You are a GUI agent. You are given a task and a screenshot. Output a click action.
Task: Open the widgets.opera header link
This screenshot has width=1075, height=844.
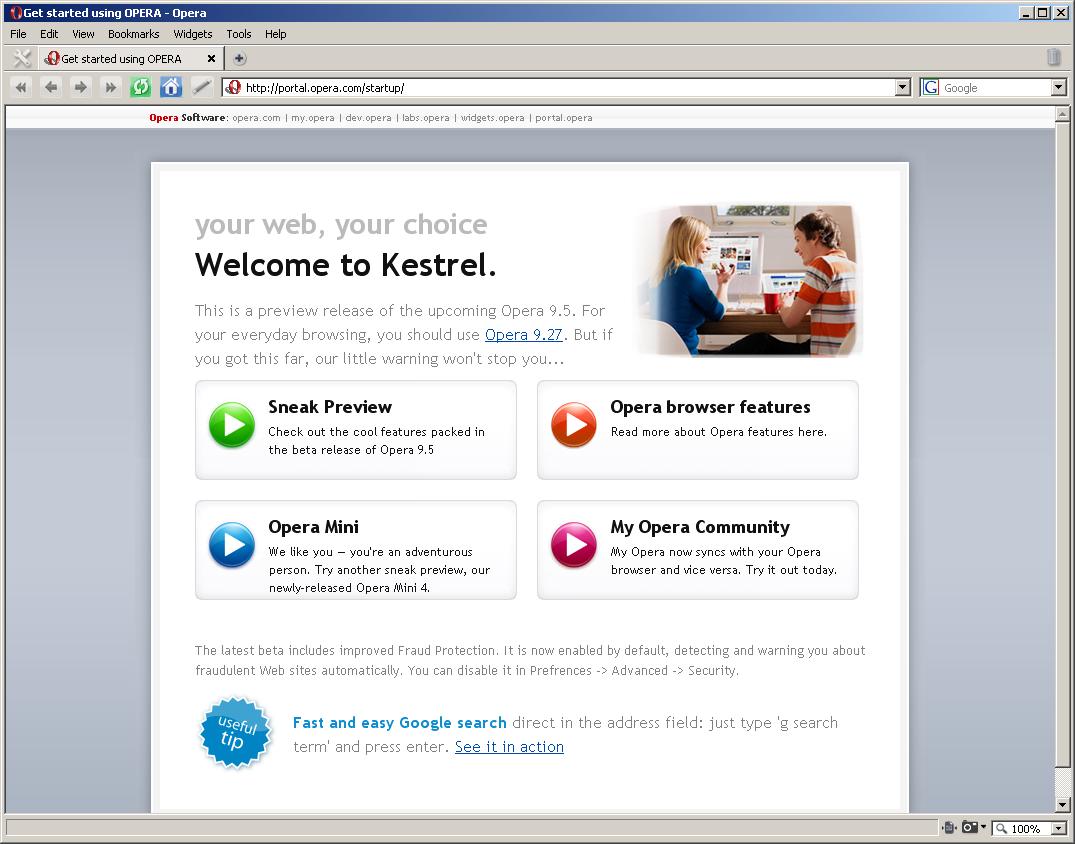tap(492, 118)
